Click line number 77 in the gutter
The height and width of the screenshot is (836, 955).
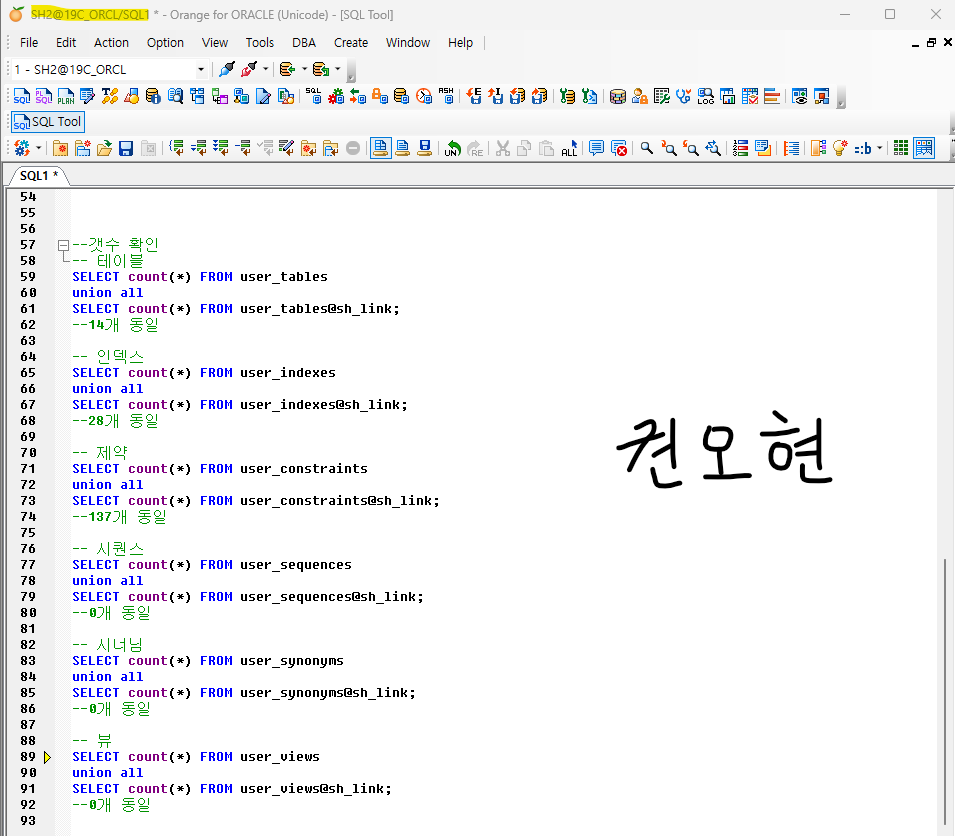[28, 564]
